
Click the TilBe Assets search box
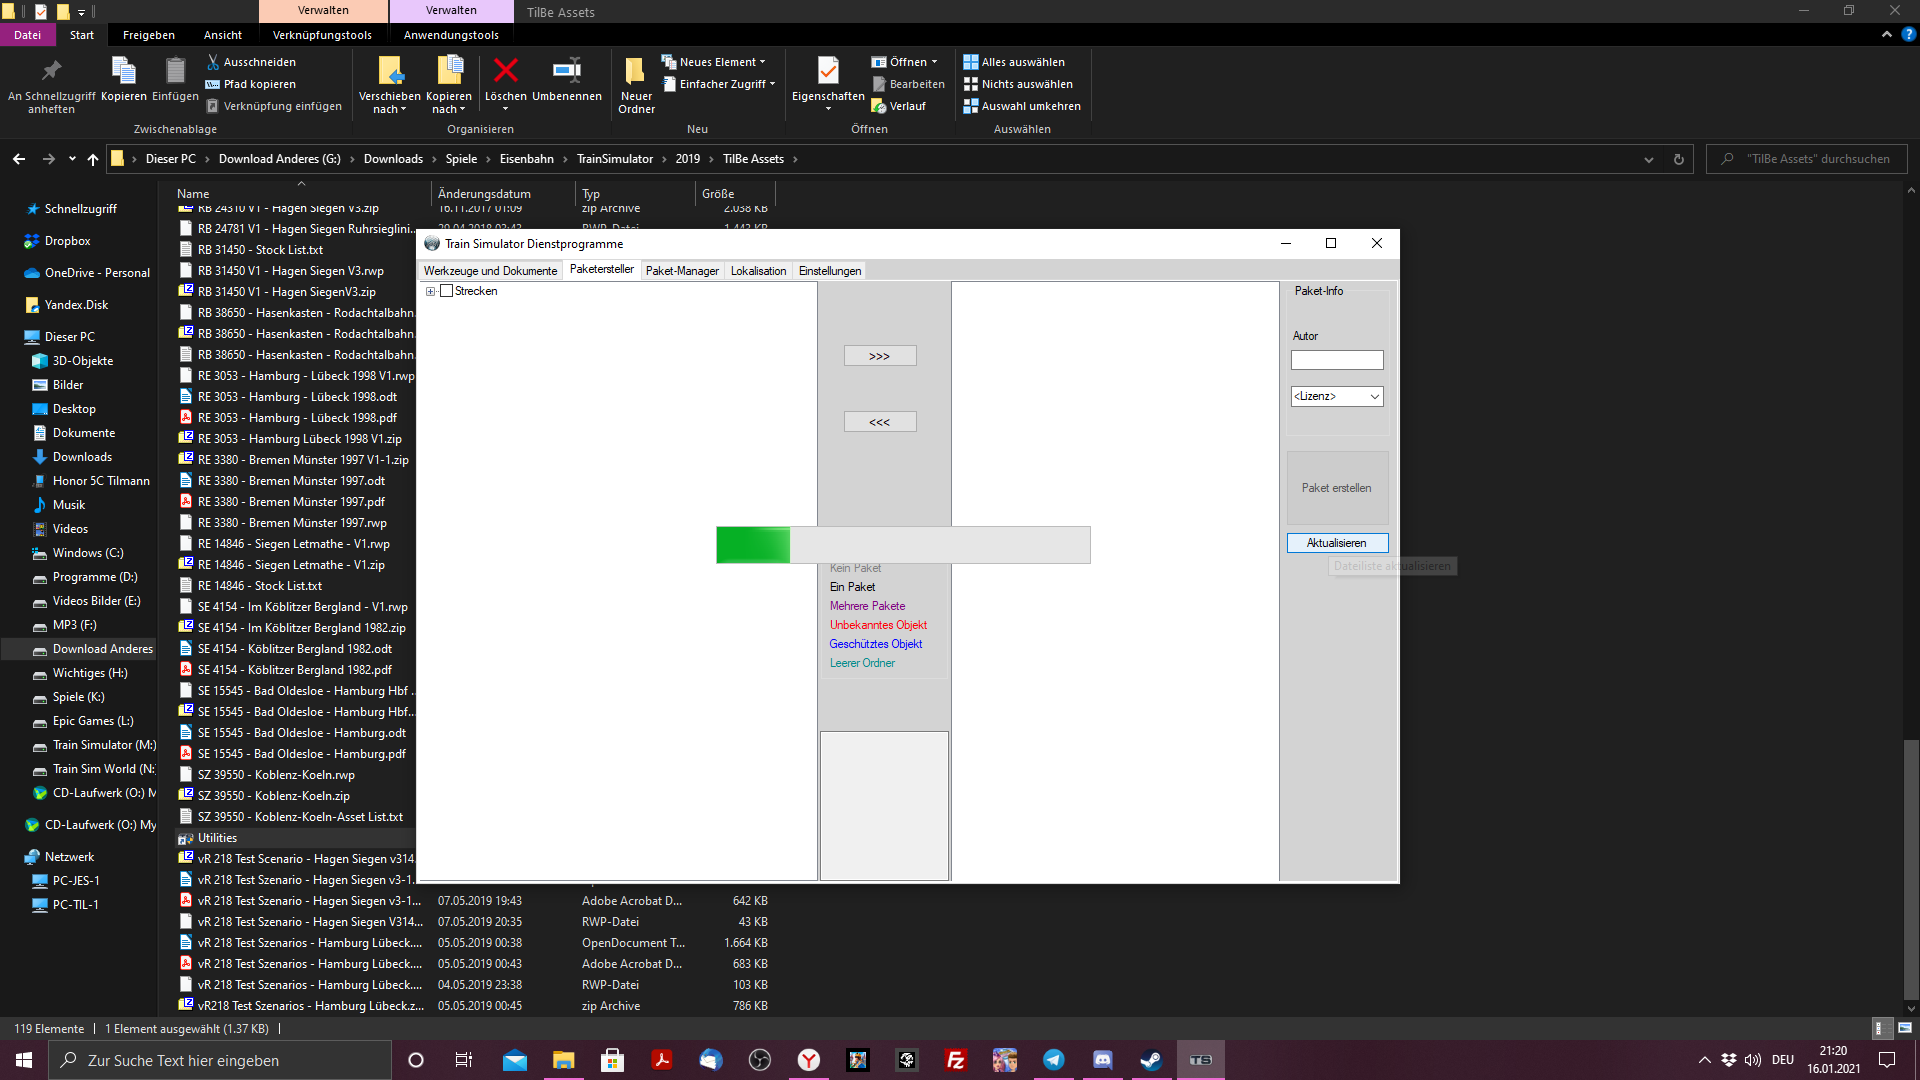[x=1806, y=159]
